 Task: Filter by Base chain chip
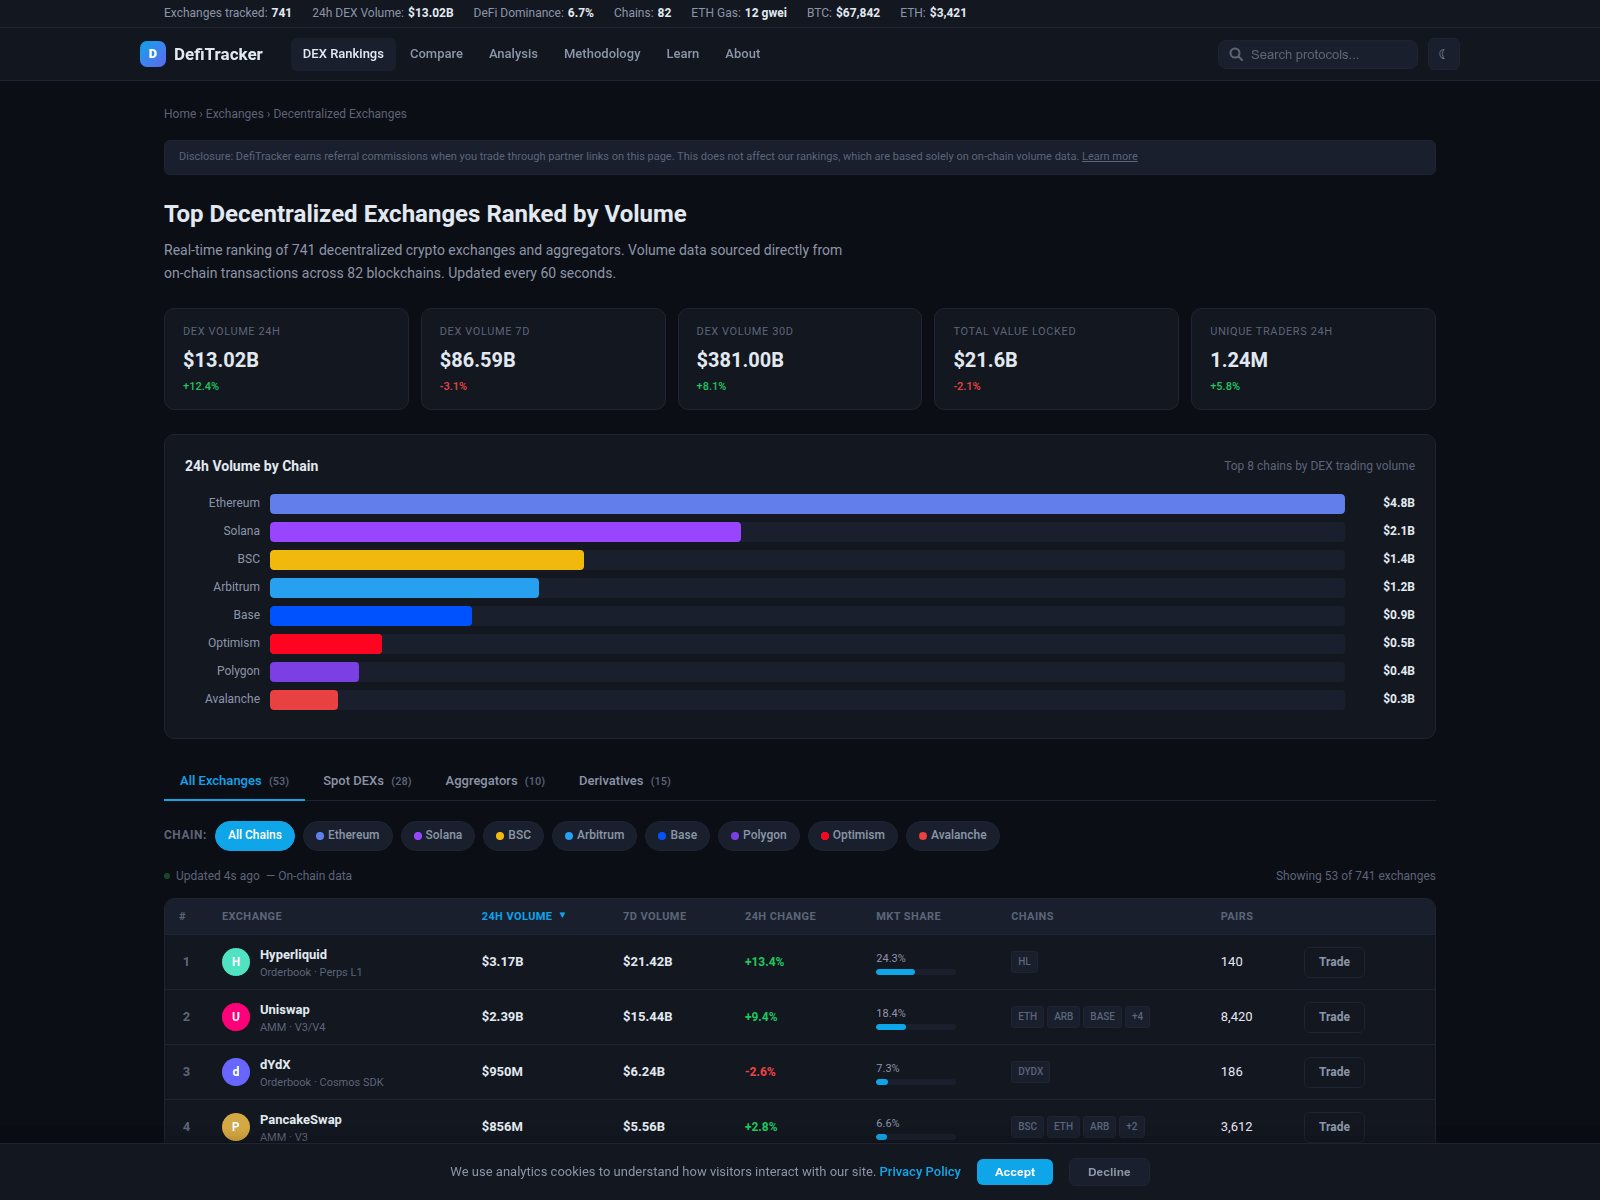678,835
